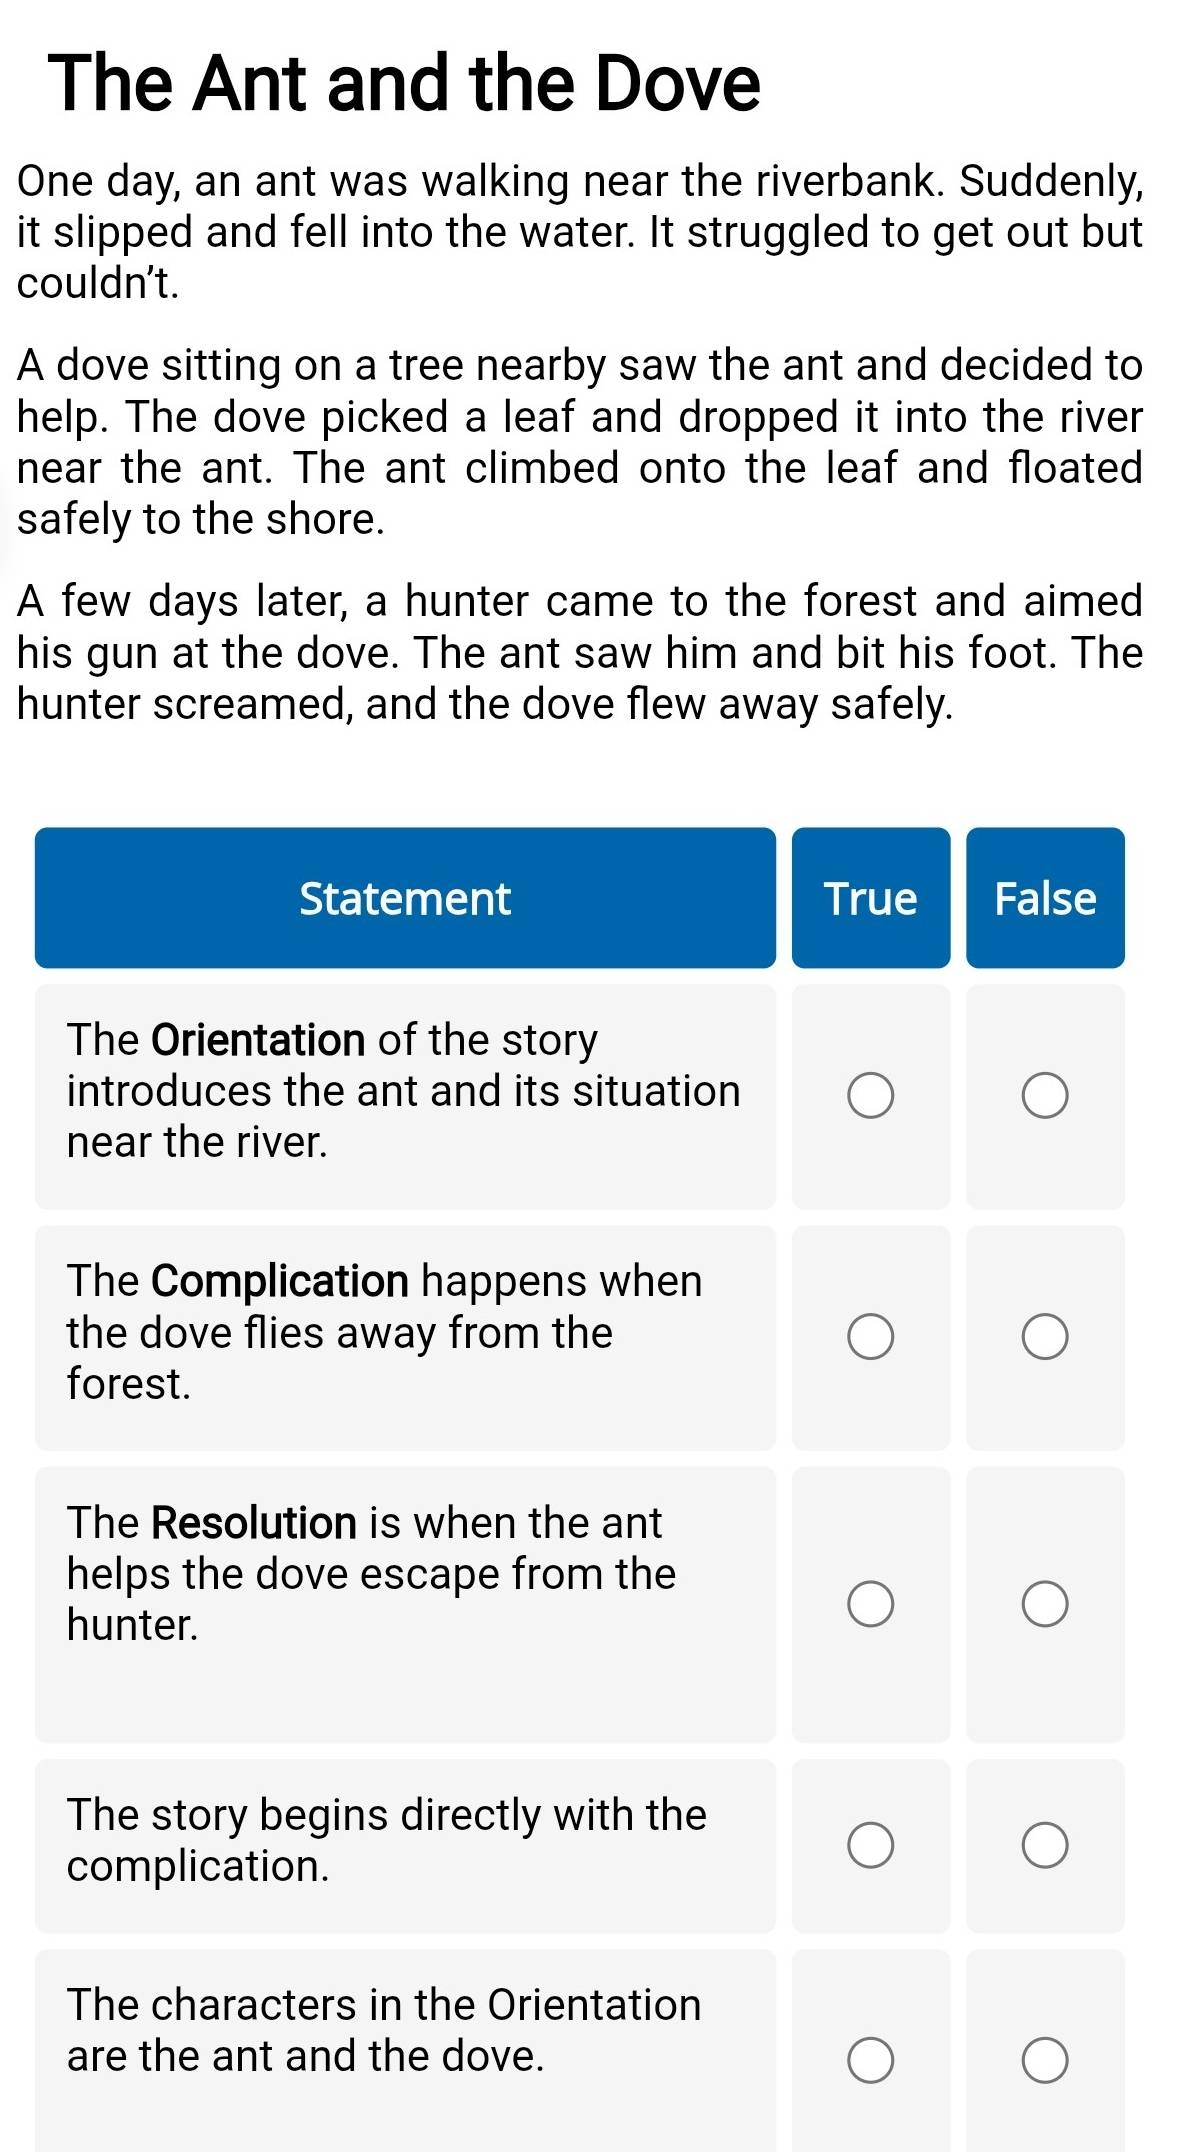Mark False for the Orientation introduces ant statement

coord(1045,1096)
